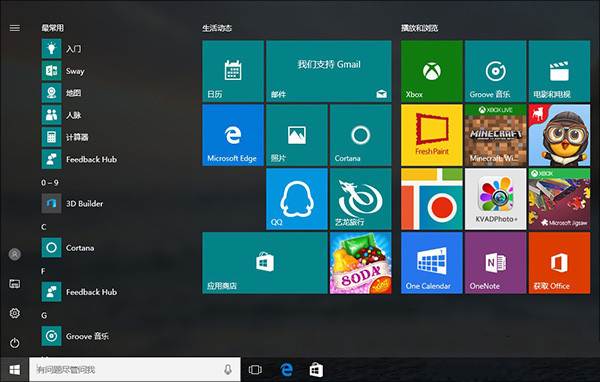Launch Edge from the taskbar
The width and height of the screenshot is (600, 382).
(x=286, y=370)
